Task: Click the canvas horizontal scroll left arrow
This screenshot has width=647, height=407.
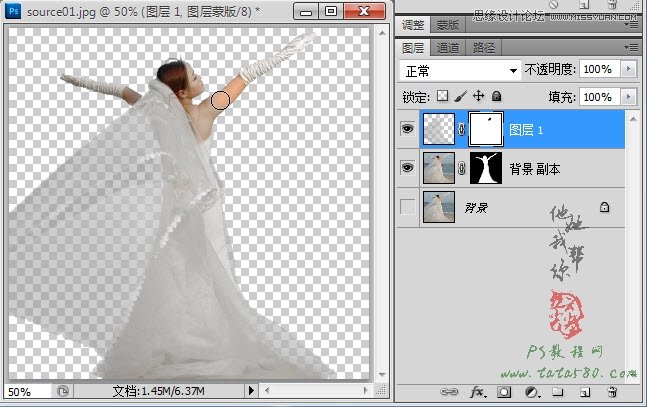Action: [x=267, y=390]
